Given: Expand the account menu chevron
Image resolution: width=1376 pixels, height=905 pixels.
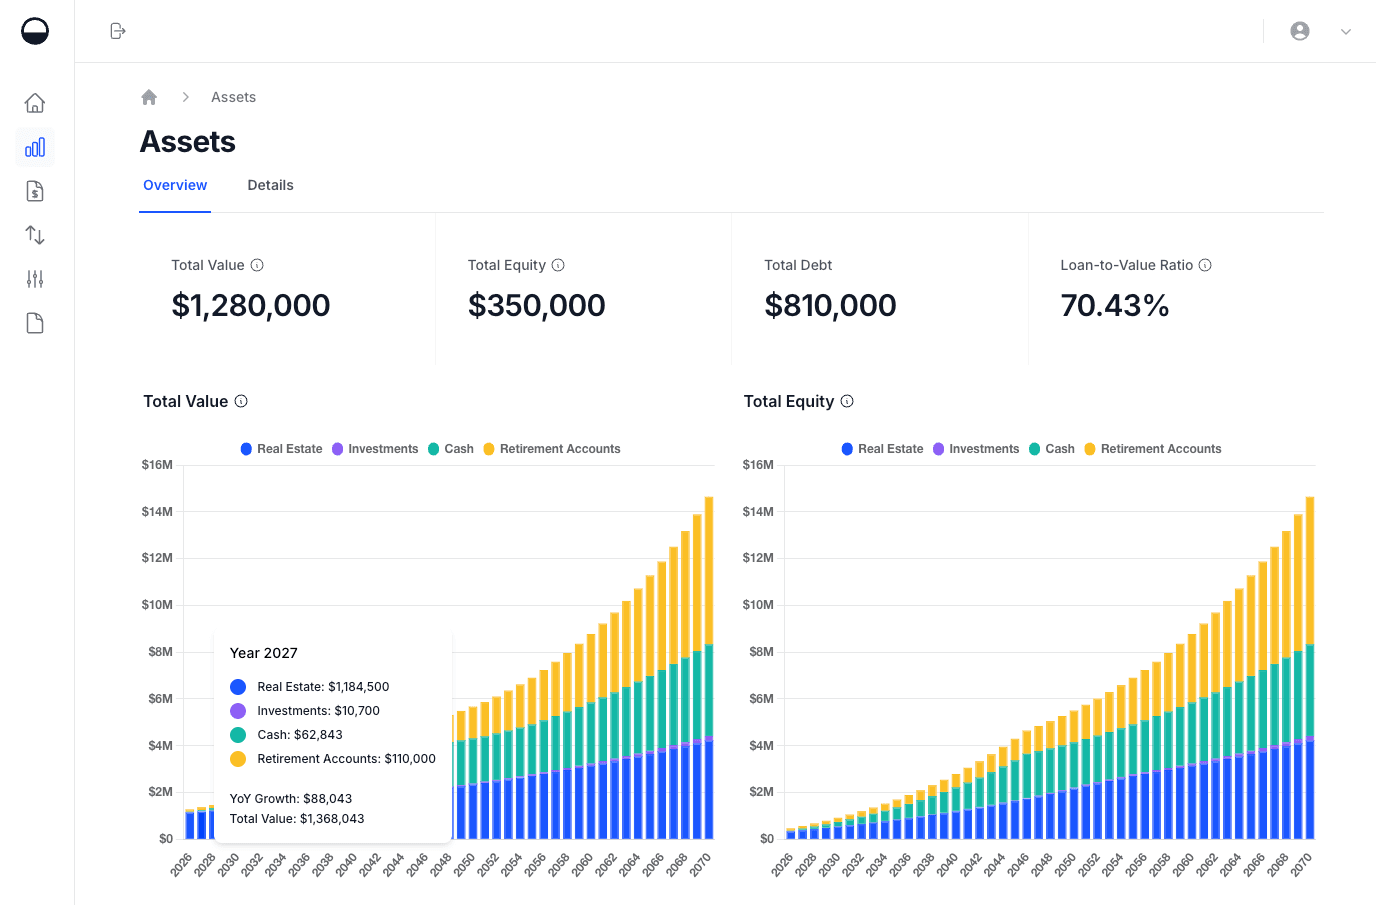Looking at the screenshot, I should point(1346,32).
